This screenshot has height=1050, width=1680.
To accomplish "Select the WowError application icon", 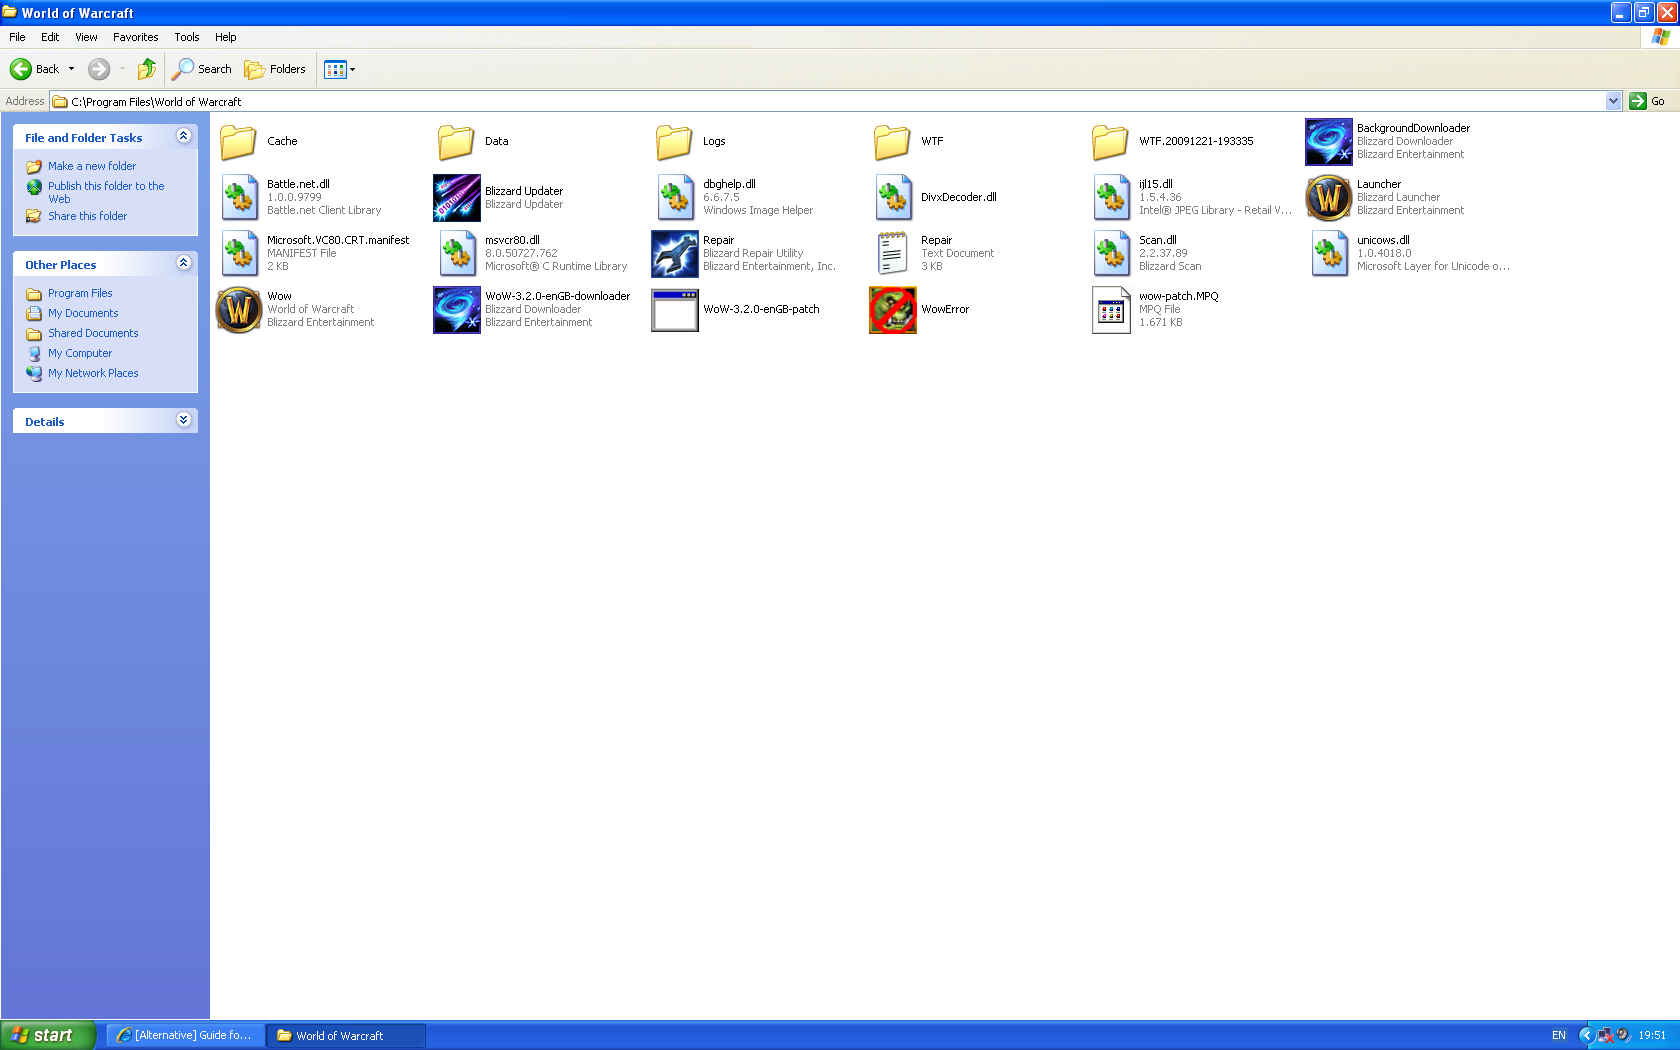I will [893, 310].
